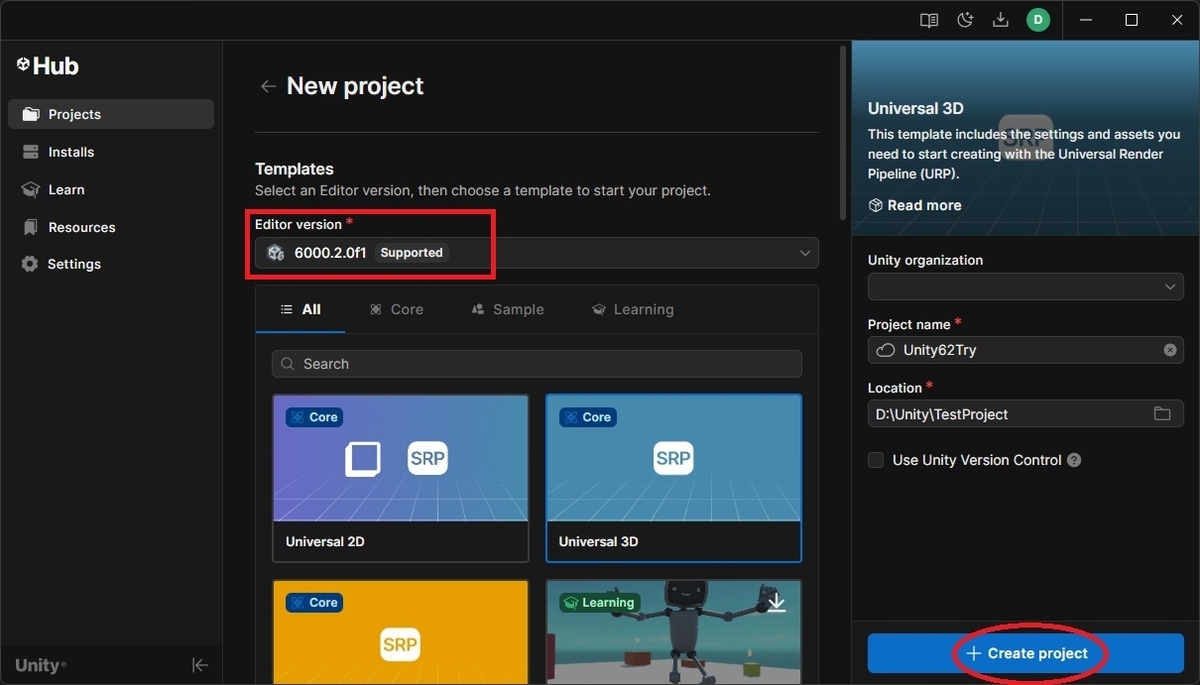Open the Hub documentation book icon
The image size is (1200, 685).
[x=928, y=19]
